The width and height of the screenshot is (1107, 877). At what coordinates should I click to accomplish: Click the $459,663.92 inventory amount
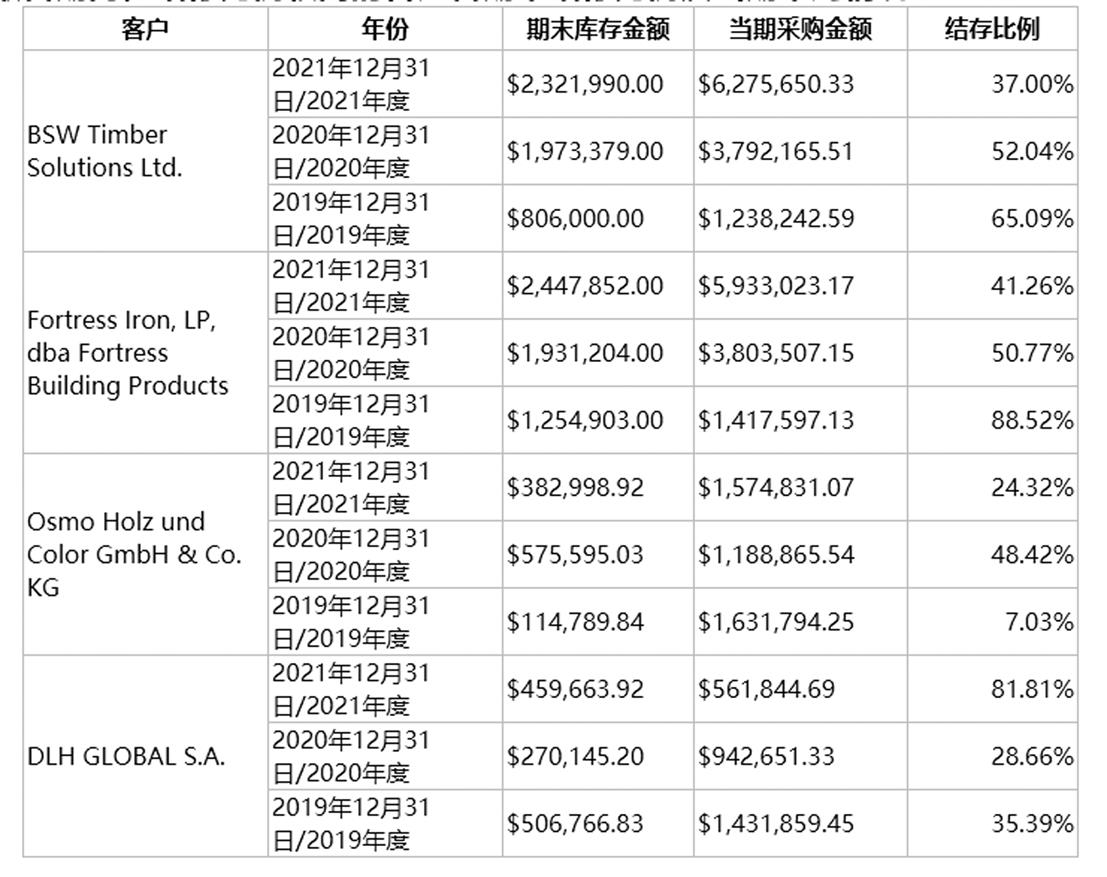[575, 689]
